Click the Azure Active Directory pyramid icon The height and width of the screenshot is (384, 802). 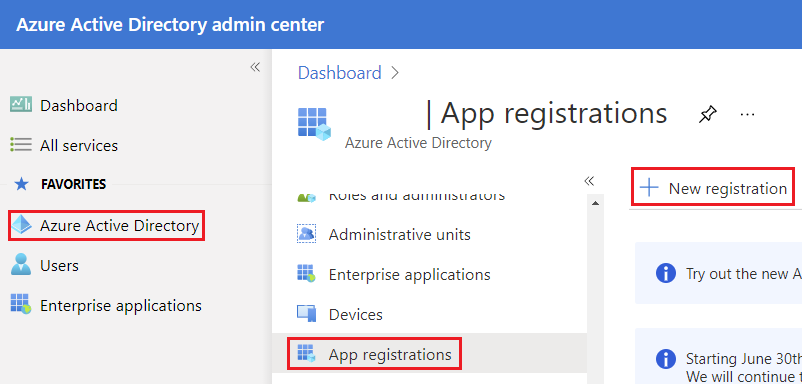coord(21,224)
